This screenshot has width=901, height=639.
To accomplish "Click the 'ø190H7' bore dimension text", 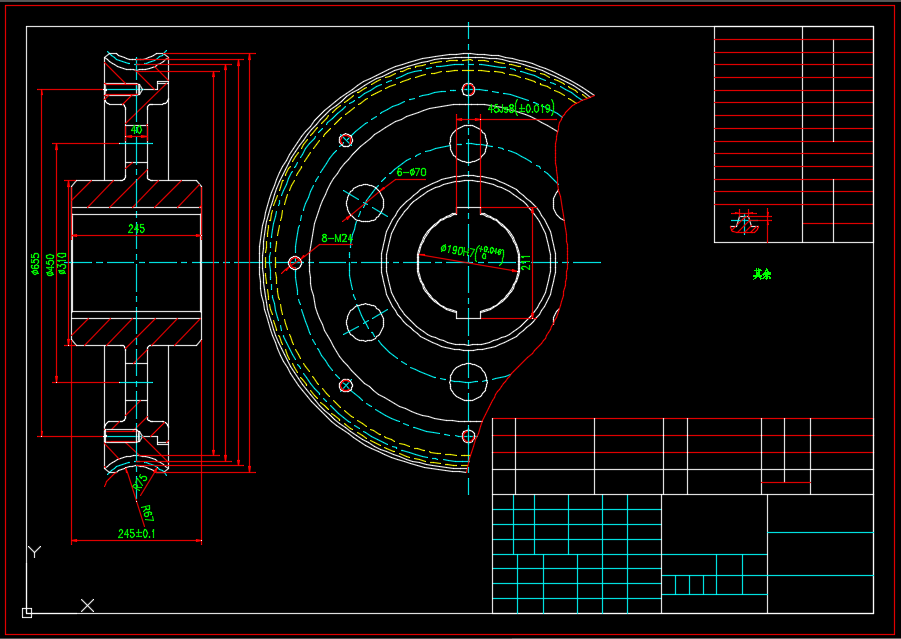I will [457, 250].
